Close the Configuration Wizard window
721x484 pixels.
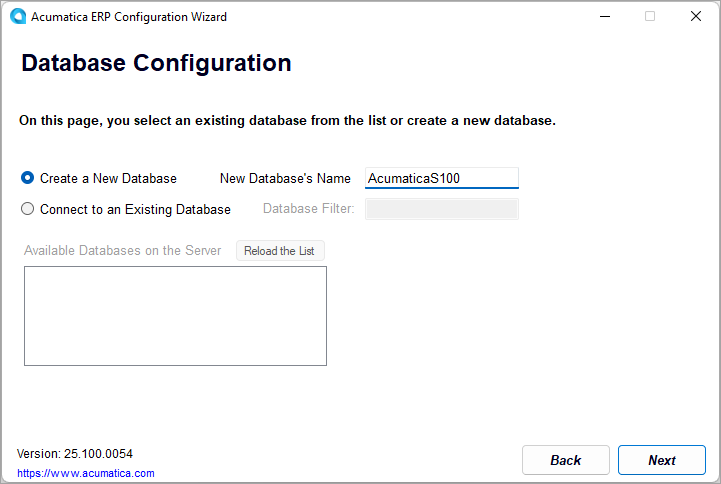click(x=696, y=17)
